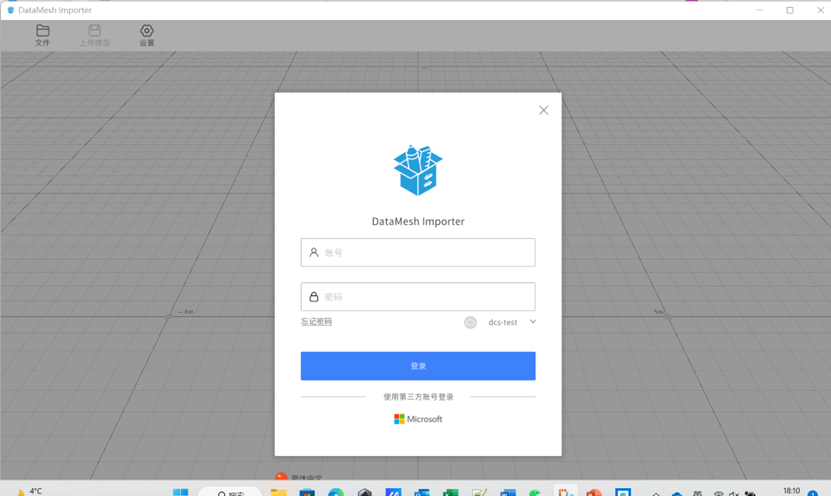Open 设置 settings gear in toolbar
The height and width of the screenshot is (496, 831).
click(x=147, y=35)
